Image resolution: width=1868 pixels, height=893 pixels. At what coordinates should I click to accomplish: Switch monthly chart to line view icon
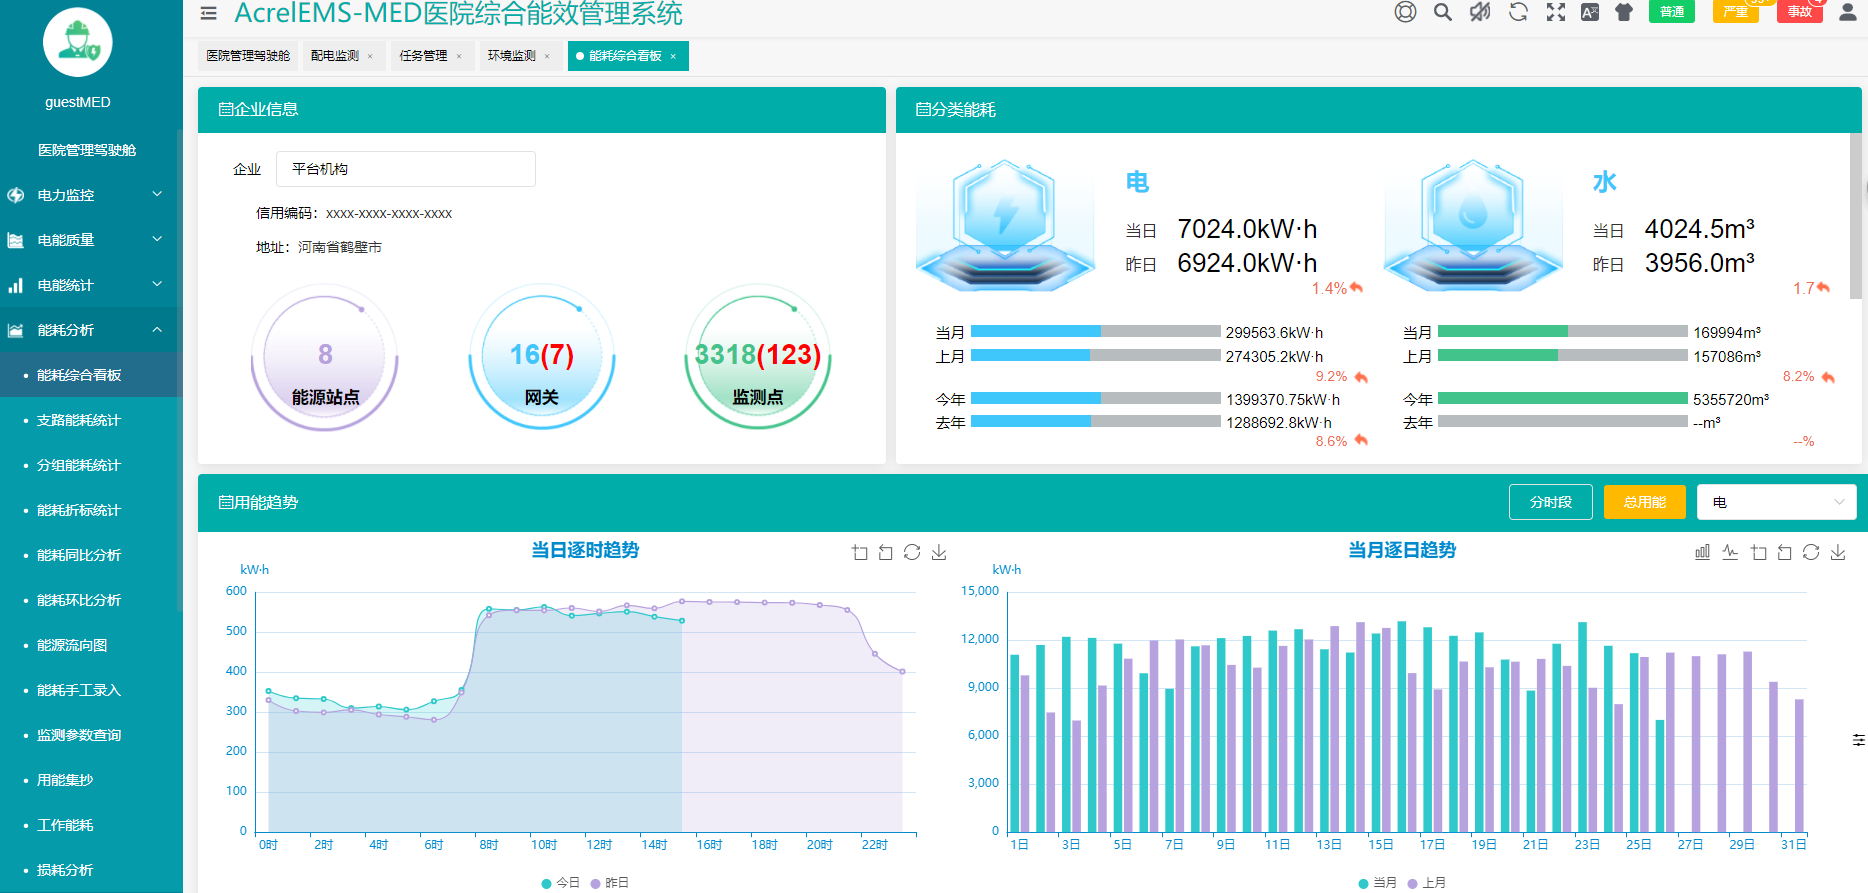coord(1730,552)
